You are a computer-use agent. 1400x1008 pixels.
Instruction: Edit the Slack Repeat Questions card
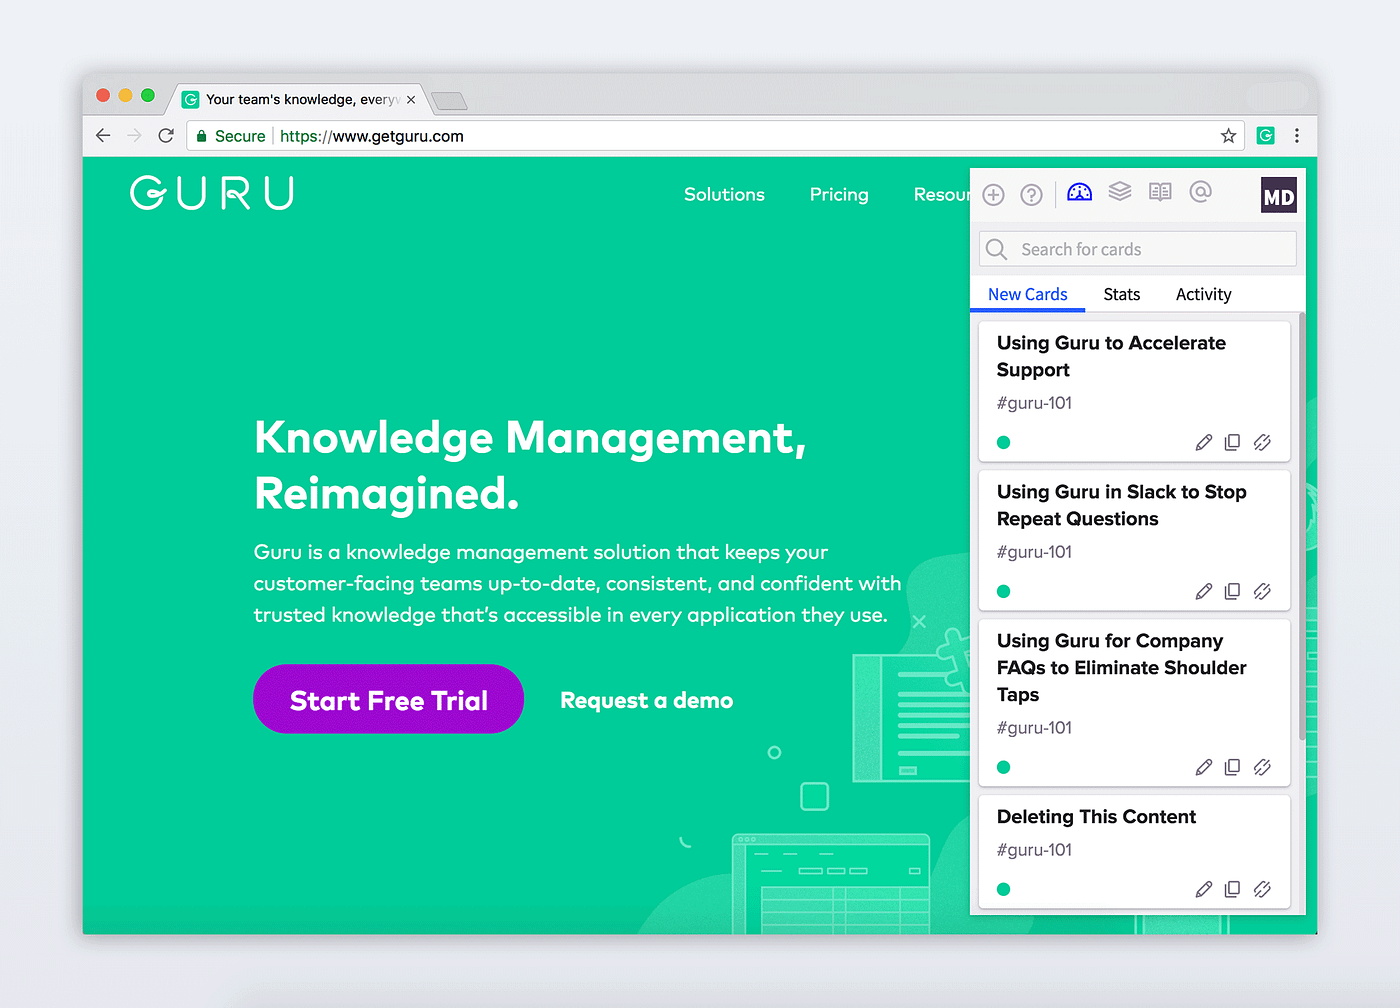[x=1204, y=591]
